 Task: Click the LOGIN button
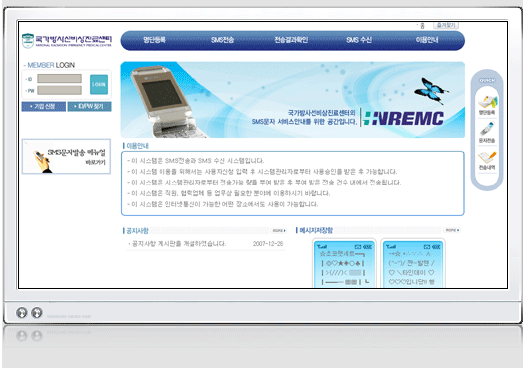99,84
